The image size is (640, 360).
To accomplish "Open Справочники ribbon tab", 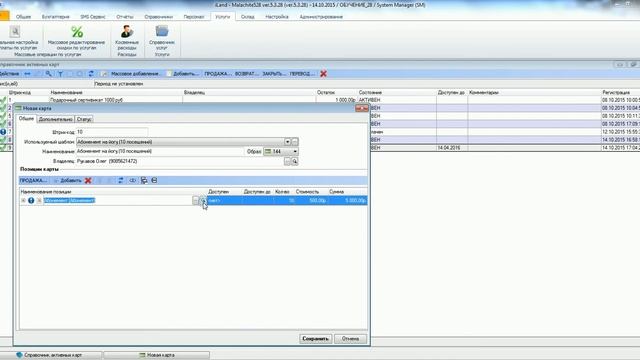I will pyautogui.click(x=158, y=17).
